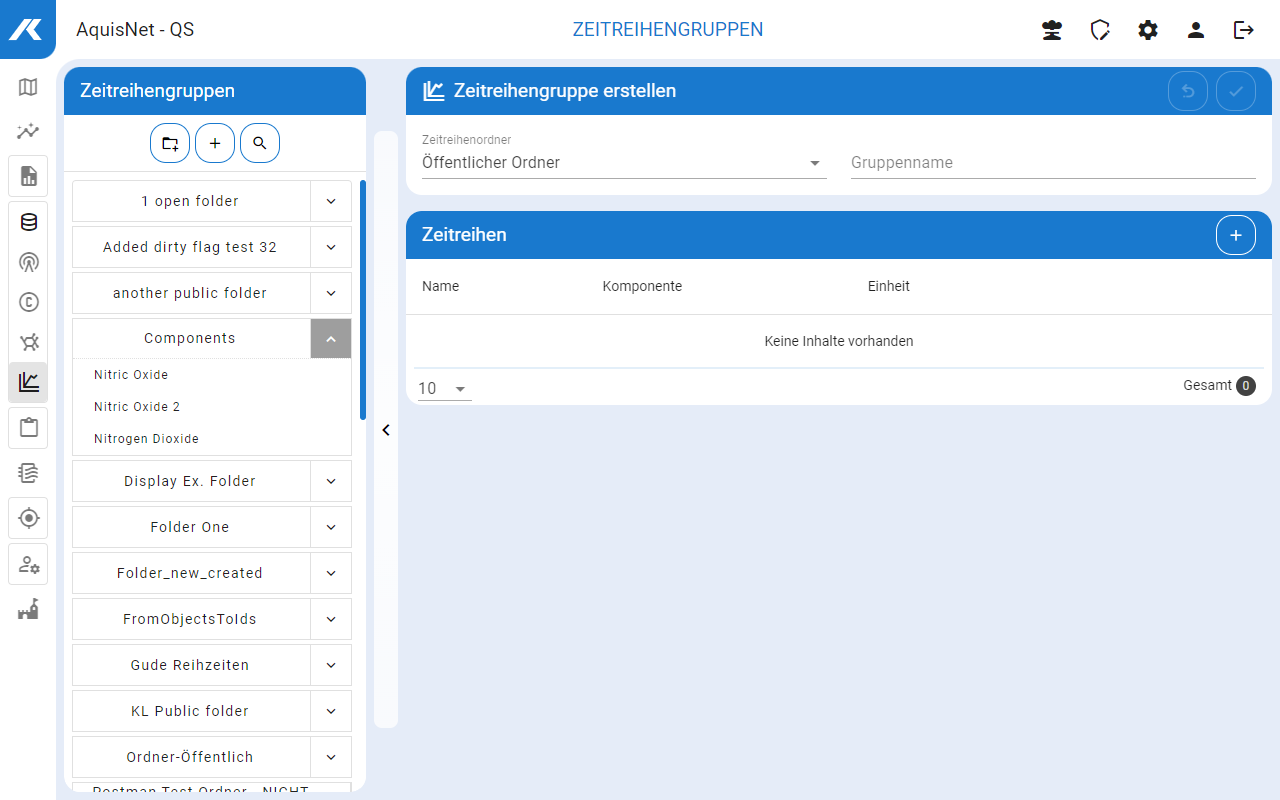
Task: Click the plus button in Zeitreihengruppen panel
Action: click(x=215, y=144)
